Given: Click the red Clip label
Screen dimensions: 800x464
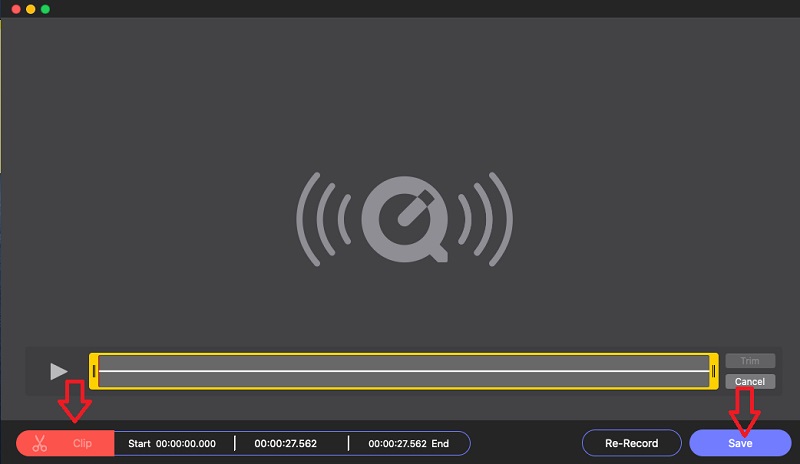Looking at the screenshot, I should coord(82,443).
